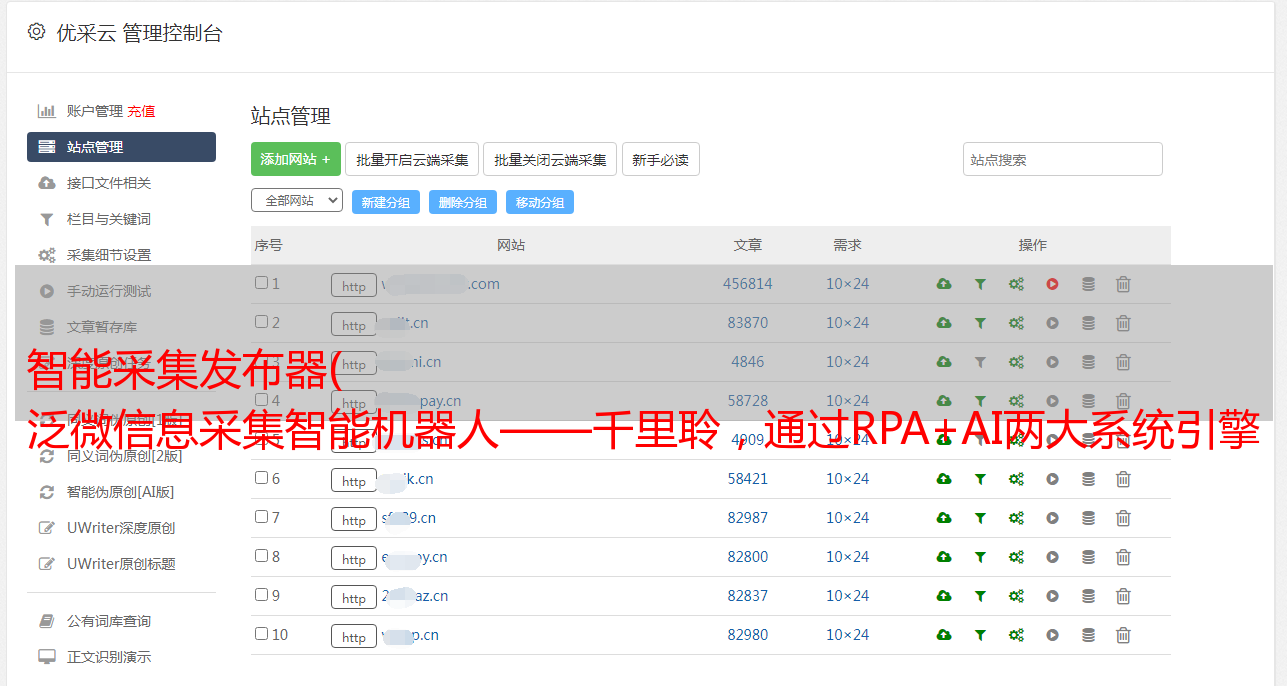Delete site row 6 with trash icon
1287x686 pixels.
coord(1123,479)
